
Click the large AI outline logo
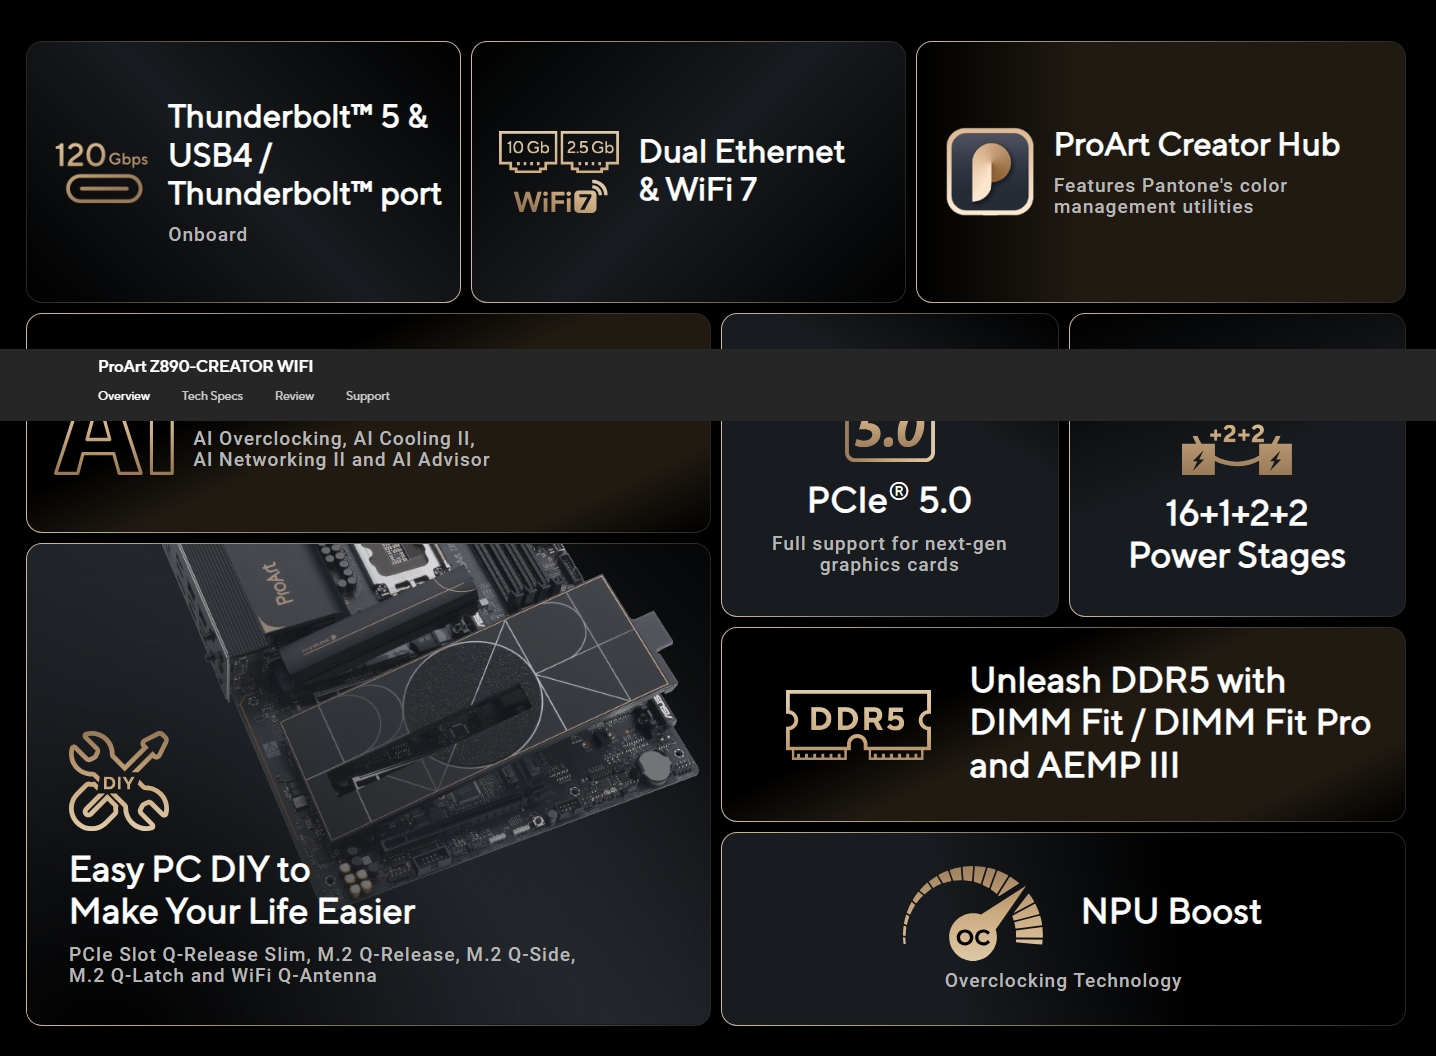(114, 446)
